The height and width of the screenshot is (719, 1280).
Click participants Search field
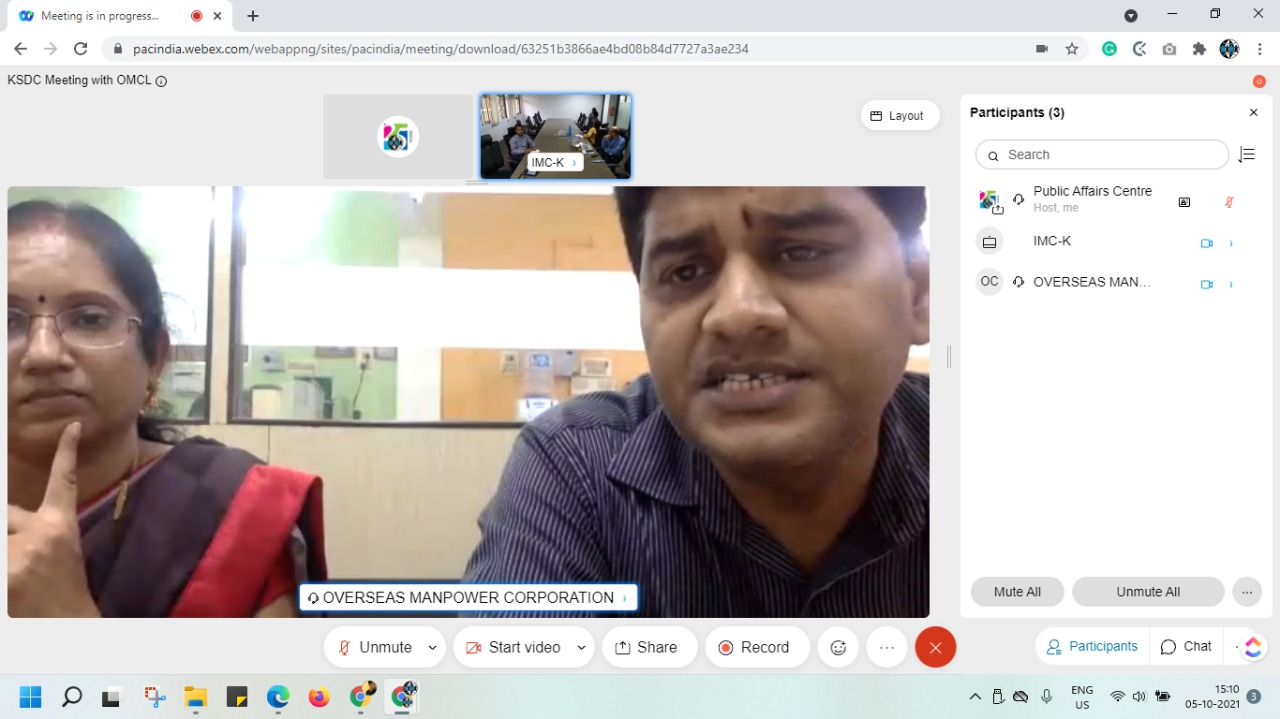point(1102,155)
